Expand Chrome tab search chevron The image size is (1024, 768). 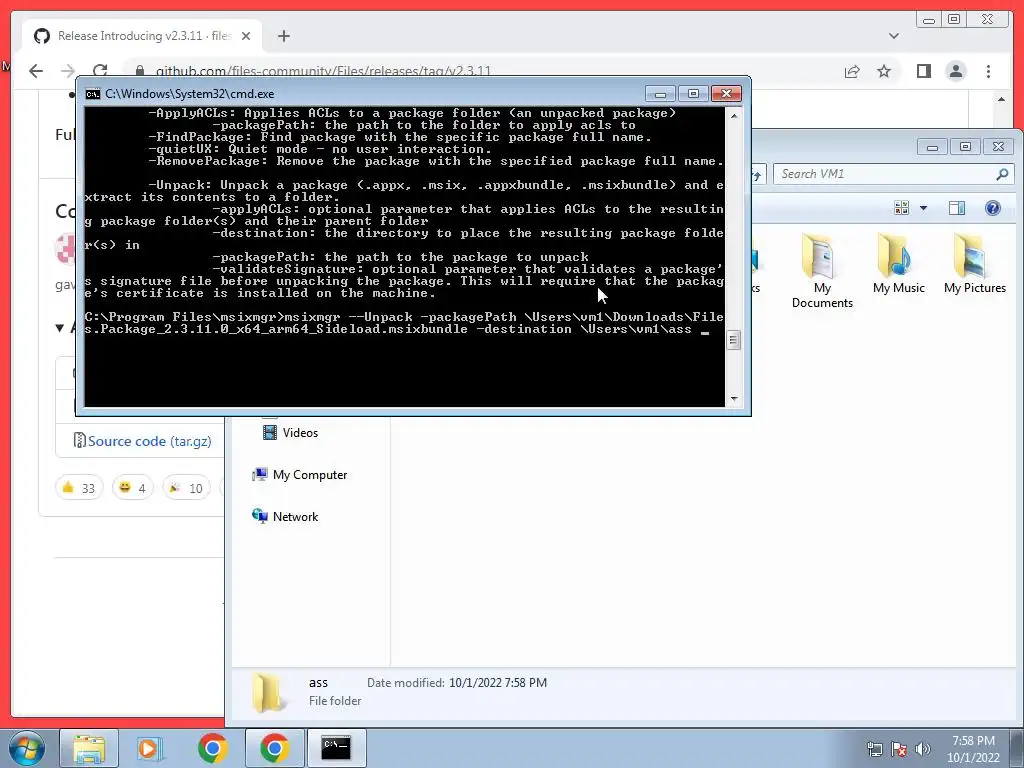894,36
